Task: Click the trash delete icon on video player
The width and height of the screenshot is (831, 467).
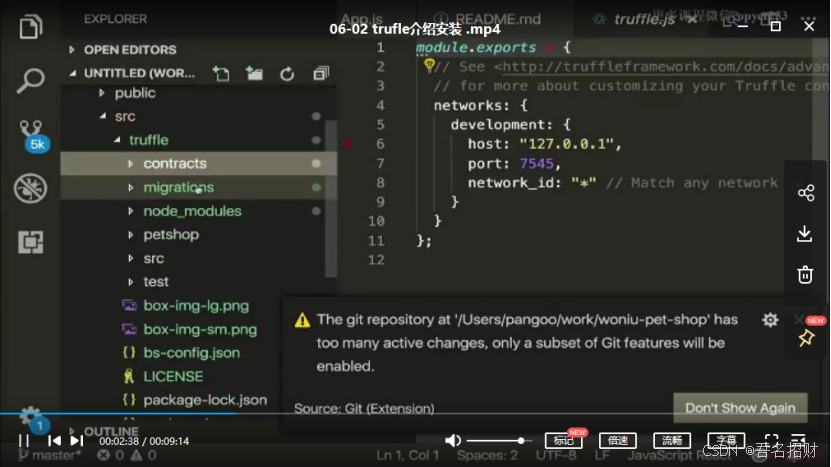Action: (x=805, y=275)
